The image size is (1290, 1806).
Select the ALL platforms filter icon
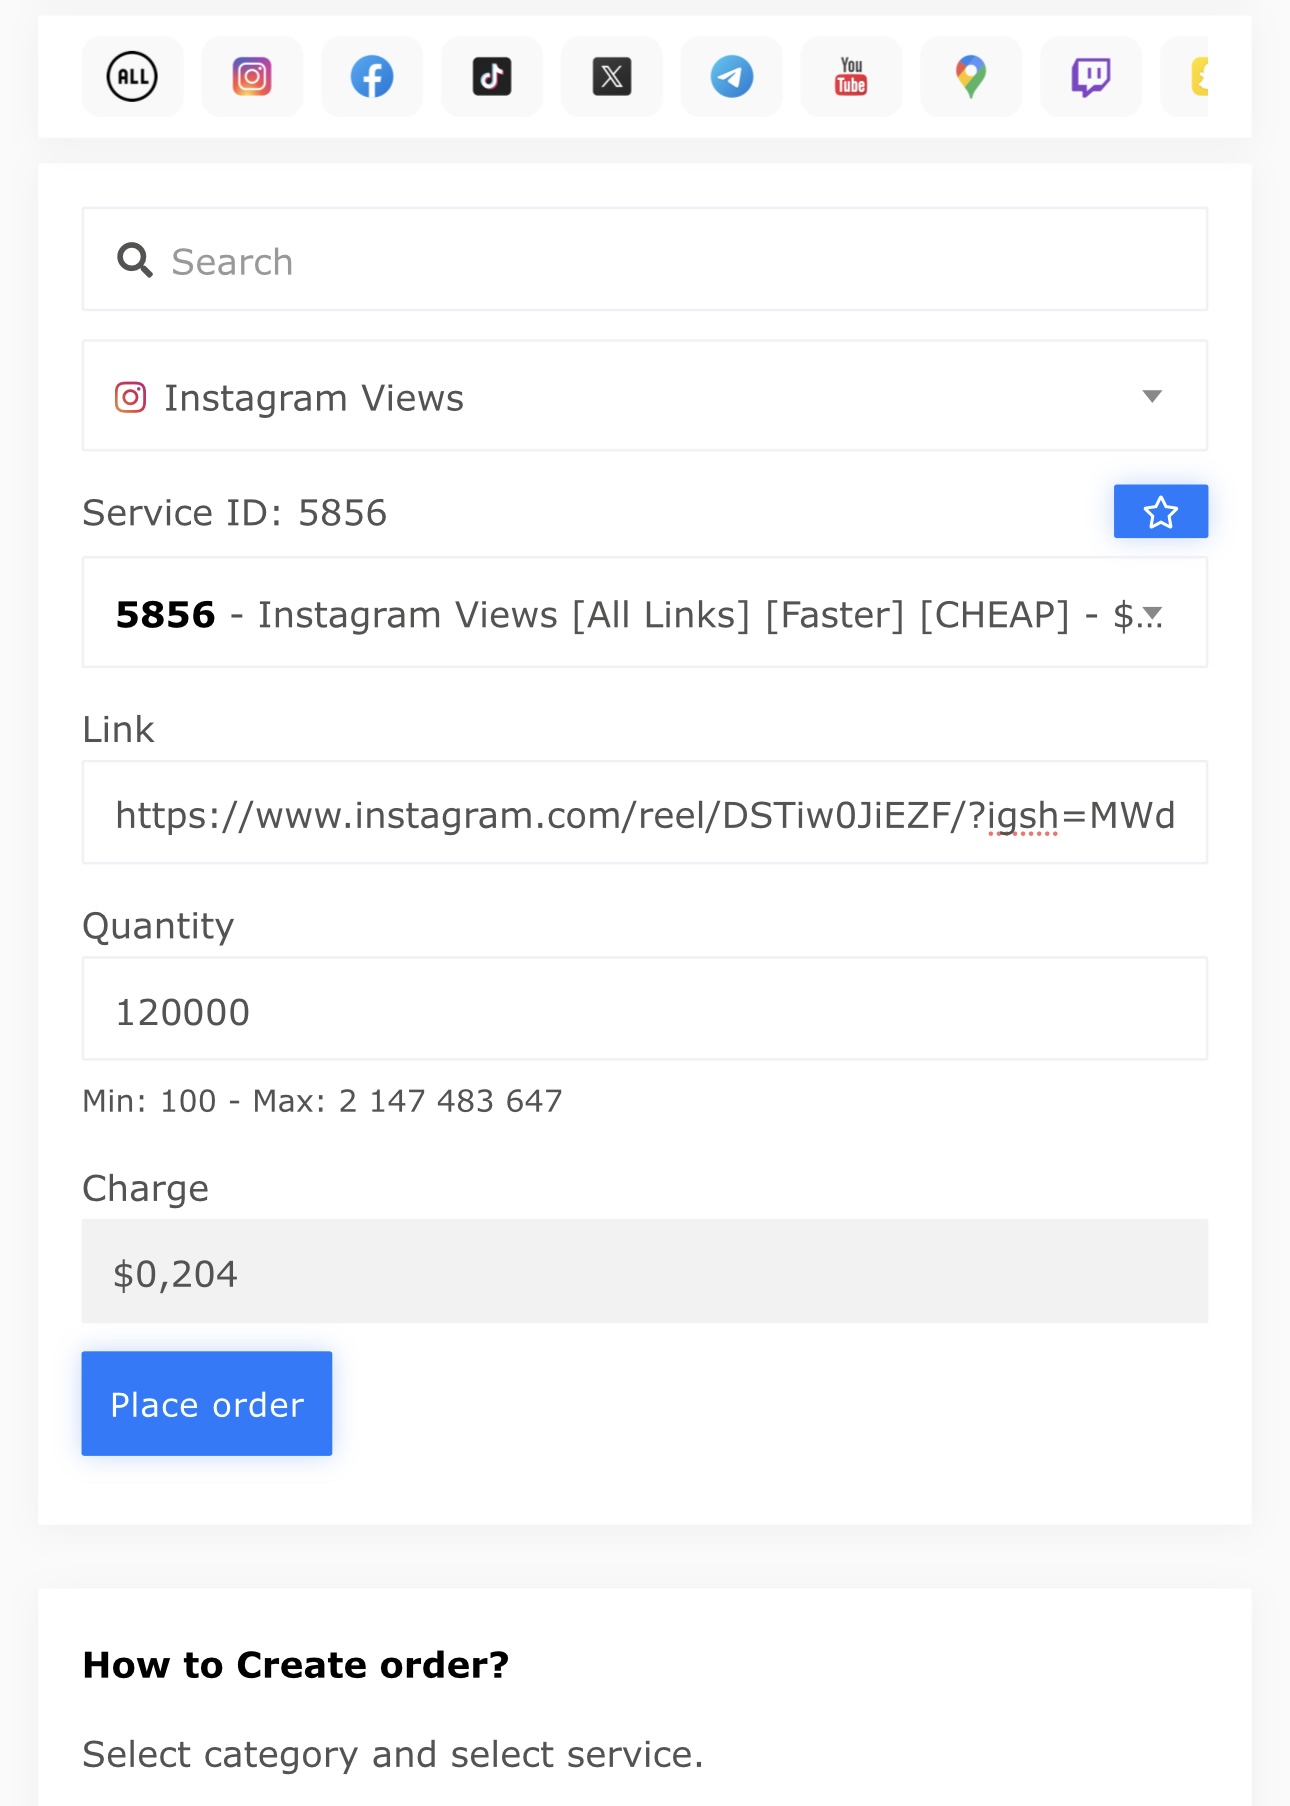(x=132, y=77)
